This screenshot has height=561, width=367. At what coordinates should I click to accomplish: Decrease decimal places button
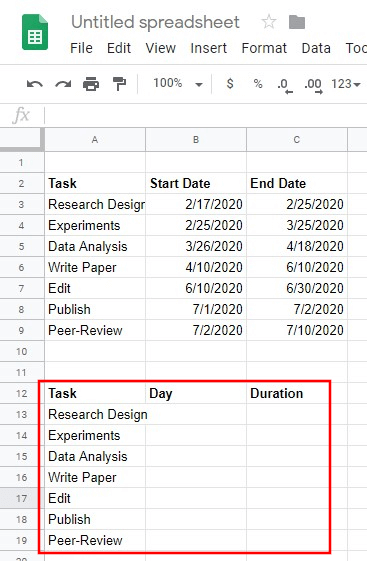pos(285,86)
